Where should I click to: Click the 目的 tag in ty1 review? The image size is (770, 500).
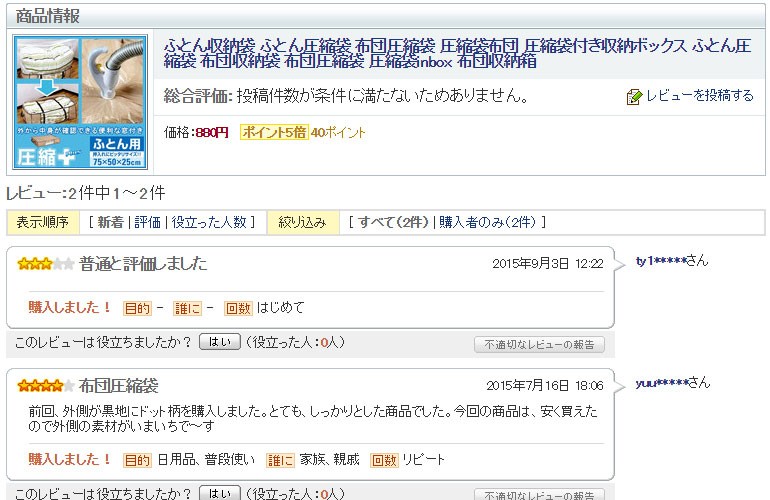pyautogui.click(x=137, y=308)
